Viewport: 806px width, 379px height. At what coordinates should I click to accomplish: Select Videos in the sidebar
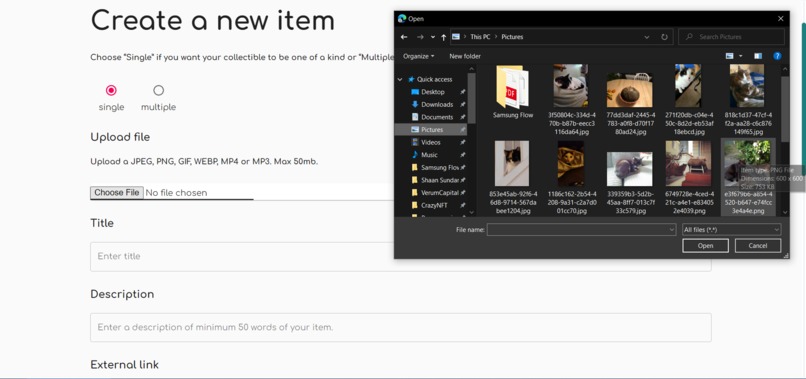[x=430, y=142]
